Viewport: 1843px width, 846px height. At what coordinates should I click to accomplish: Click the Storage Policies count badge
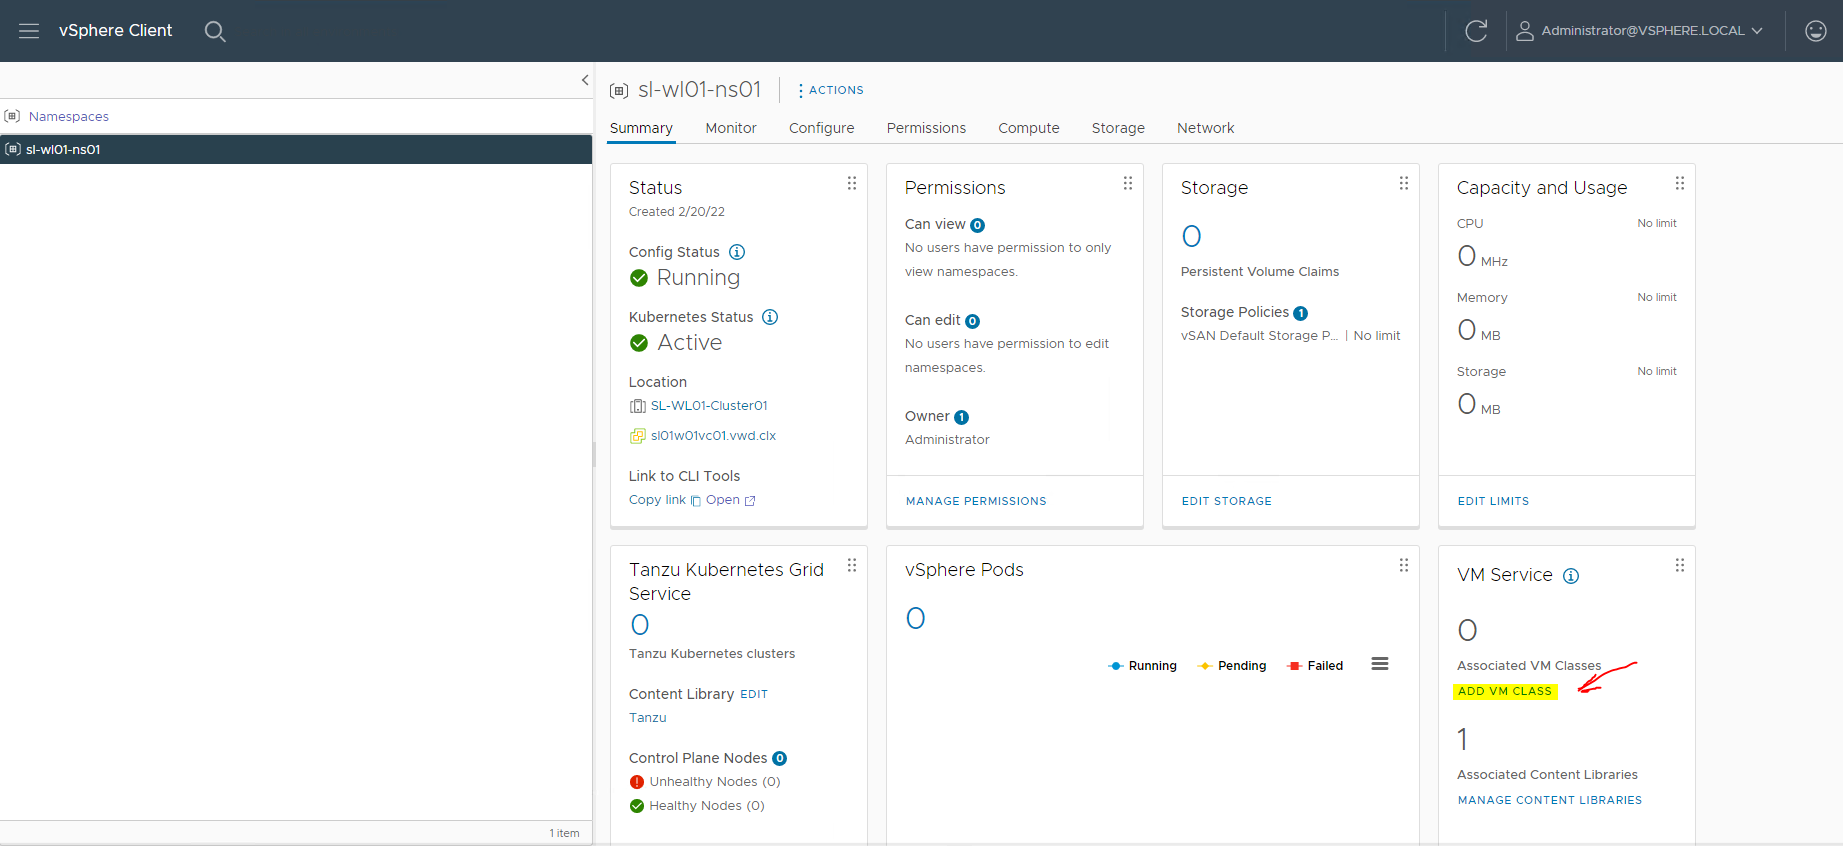(x=1301, y=314)
